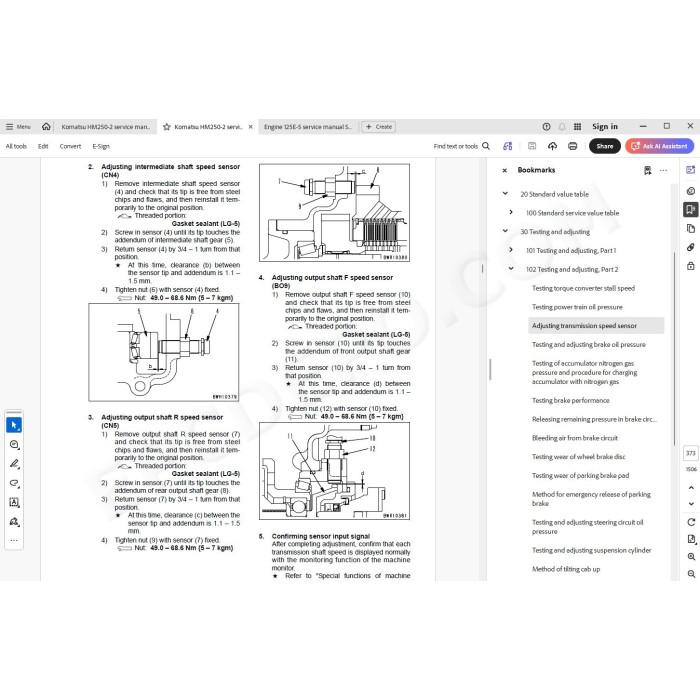Toggle the Bookmarks panel icon in right rail
The width and height of the screenshot is (700, 700).
coord(691,209)
